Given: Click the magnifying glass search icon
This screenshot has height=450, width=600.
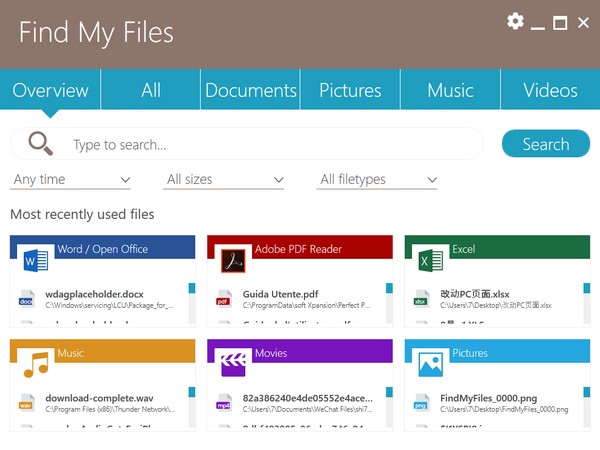Looking at the screenshot, I should [41, 143].
